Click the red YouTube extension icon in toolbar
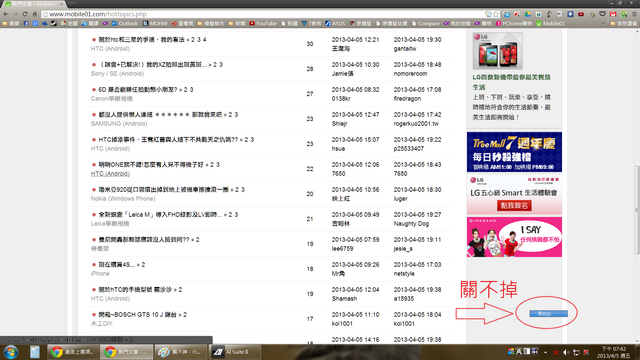This screenshot has width=640, height=360. coord(581,14)
